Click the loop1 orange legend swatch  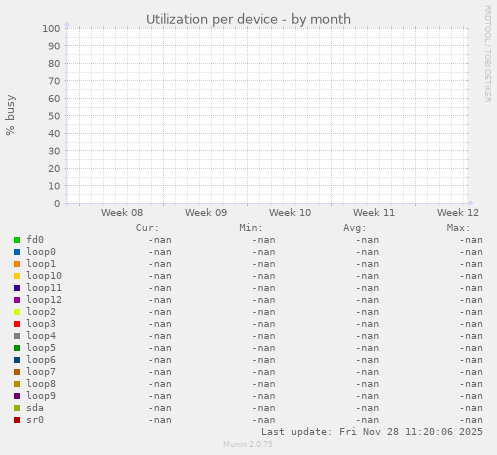pyautogui.click(x=17, y=264)
